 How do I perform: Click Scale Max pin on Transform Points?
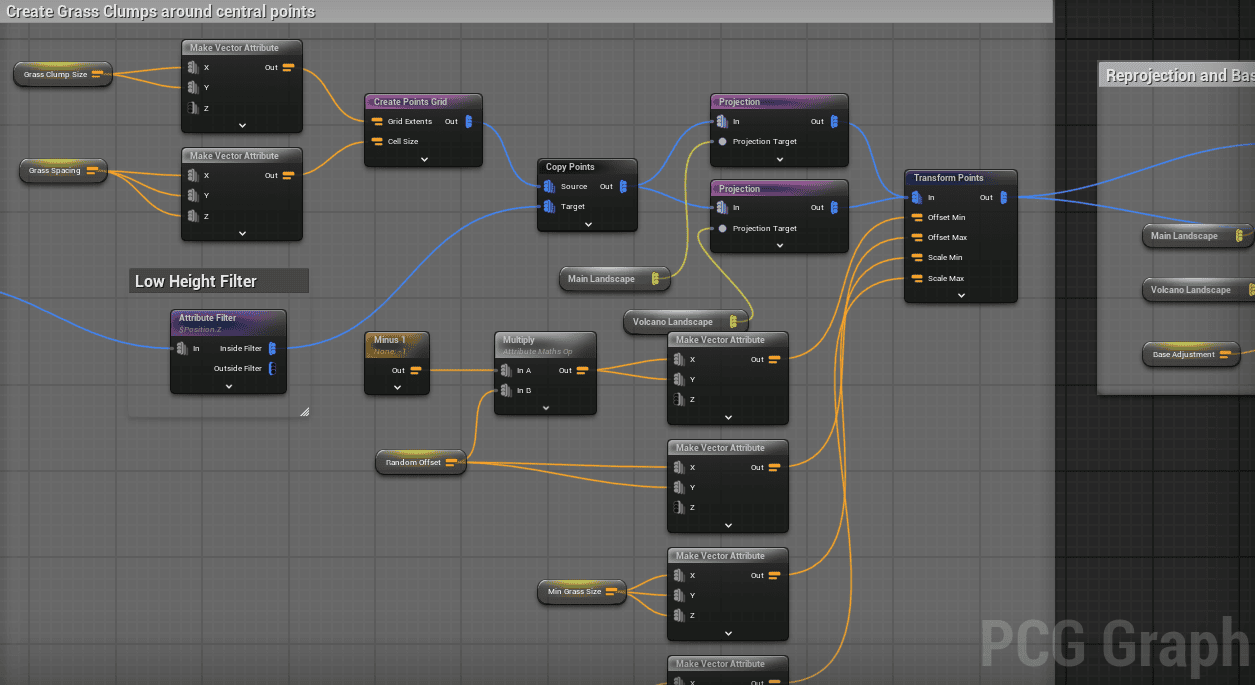917,279
